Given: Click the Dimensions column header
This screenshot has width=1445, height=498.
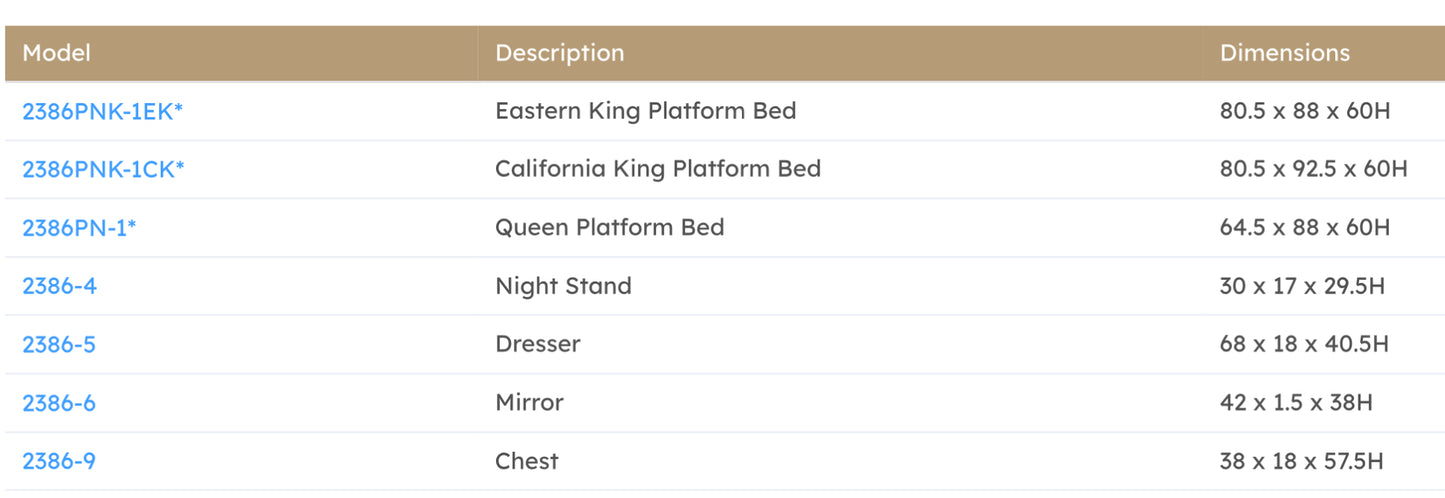Looking at the screenshot, I should (x=1285, y=53).
